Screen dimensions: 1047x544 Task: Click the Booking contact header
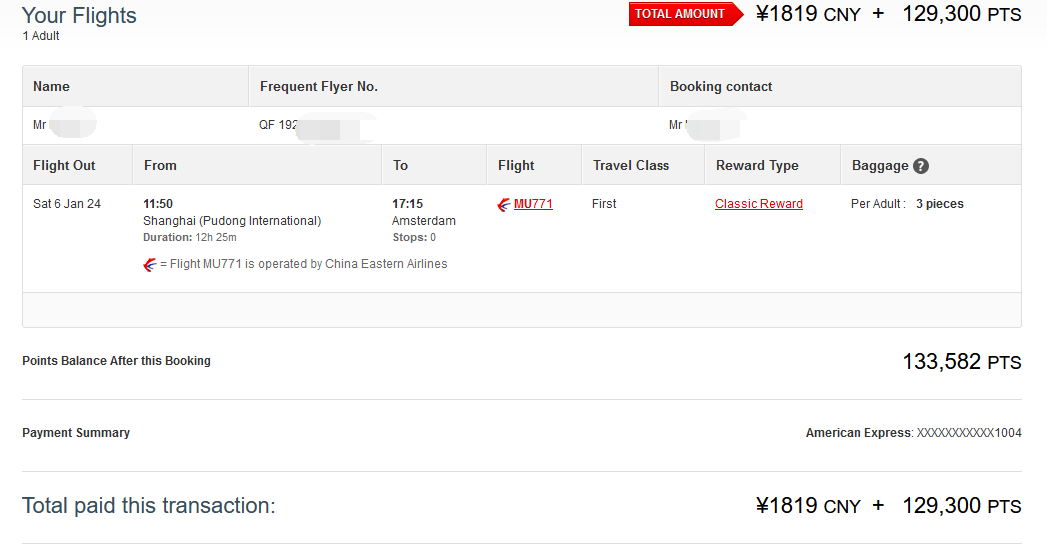(x=721, y=87)
